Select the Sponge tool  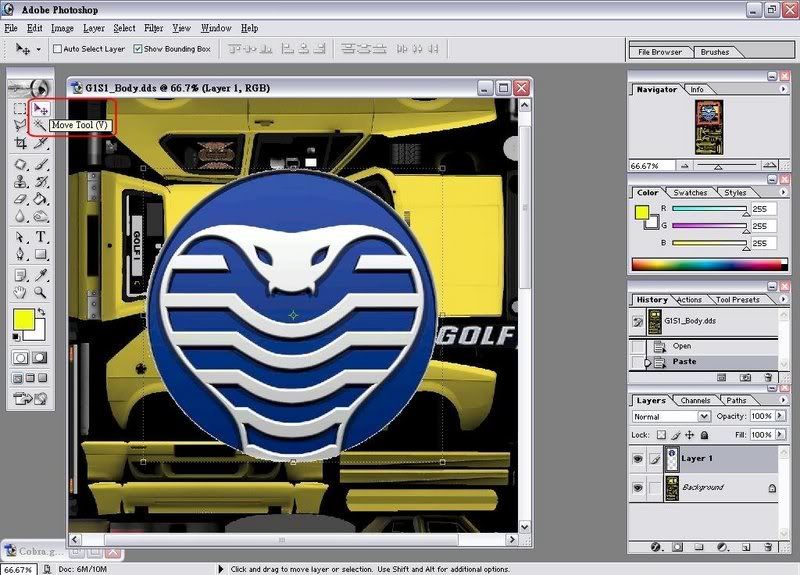tap(41, 216)
